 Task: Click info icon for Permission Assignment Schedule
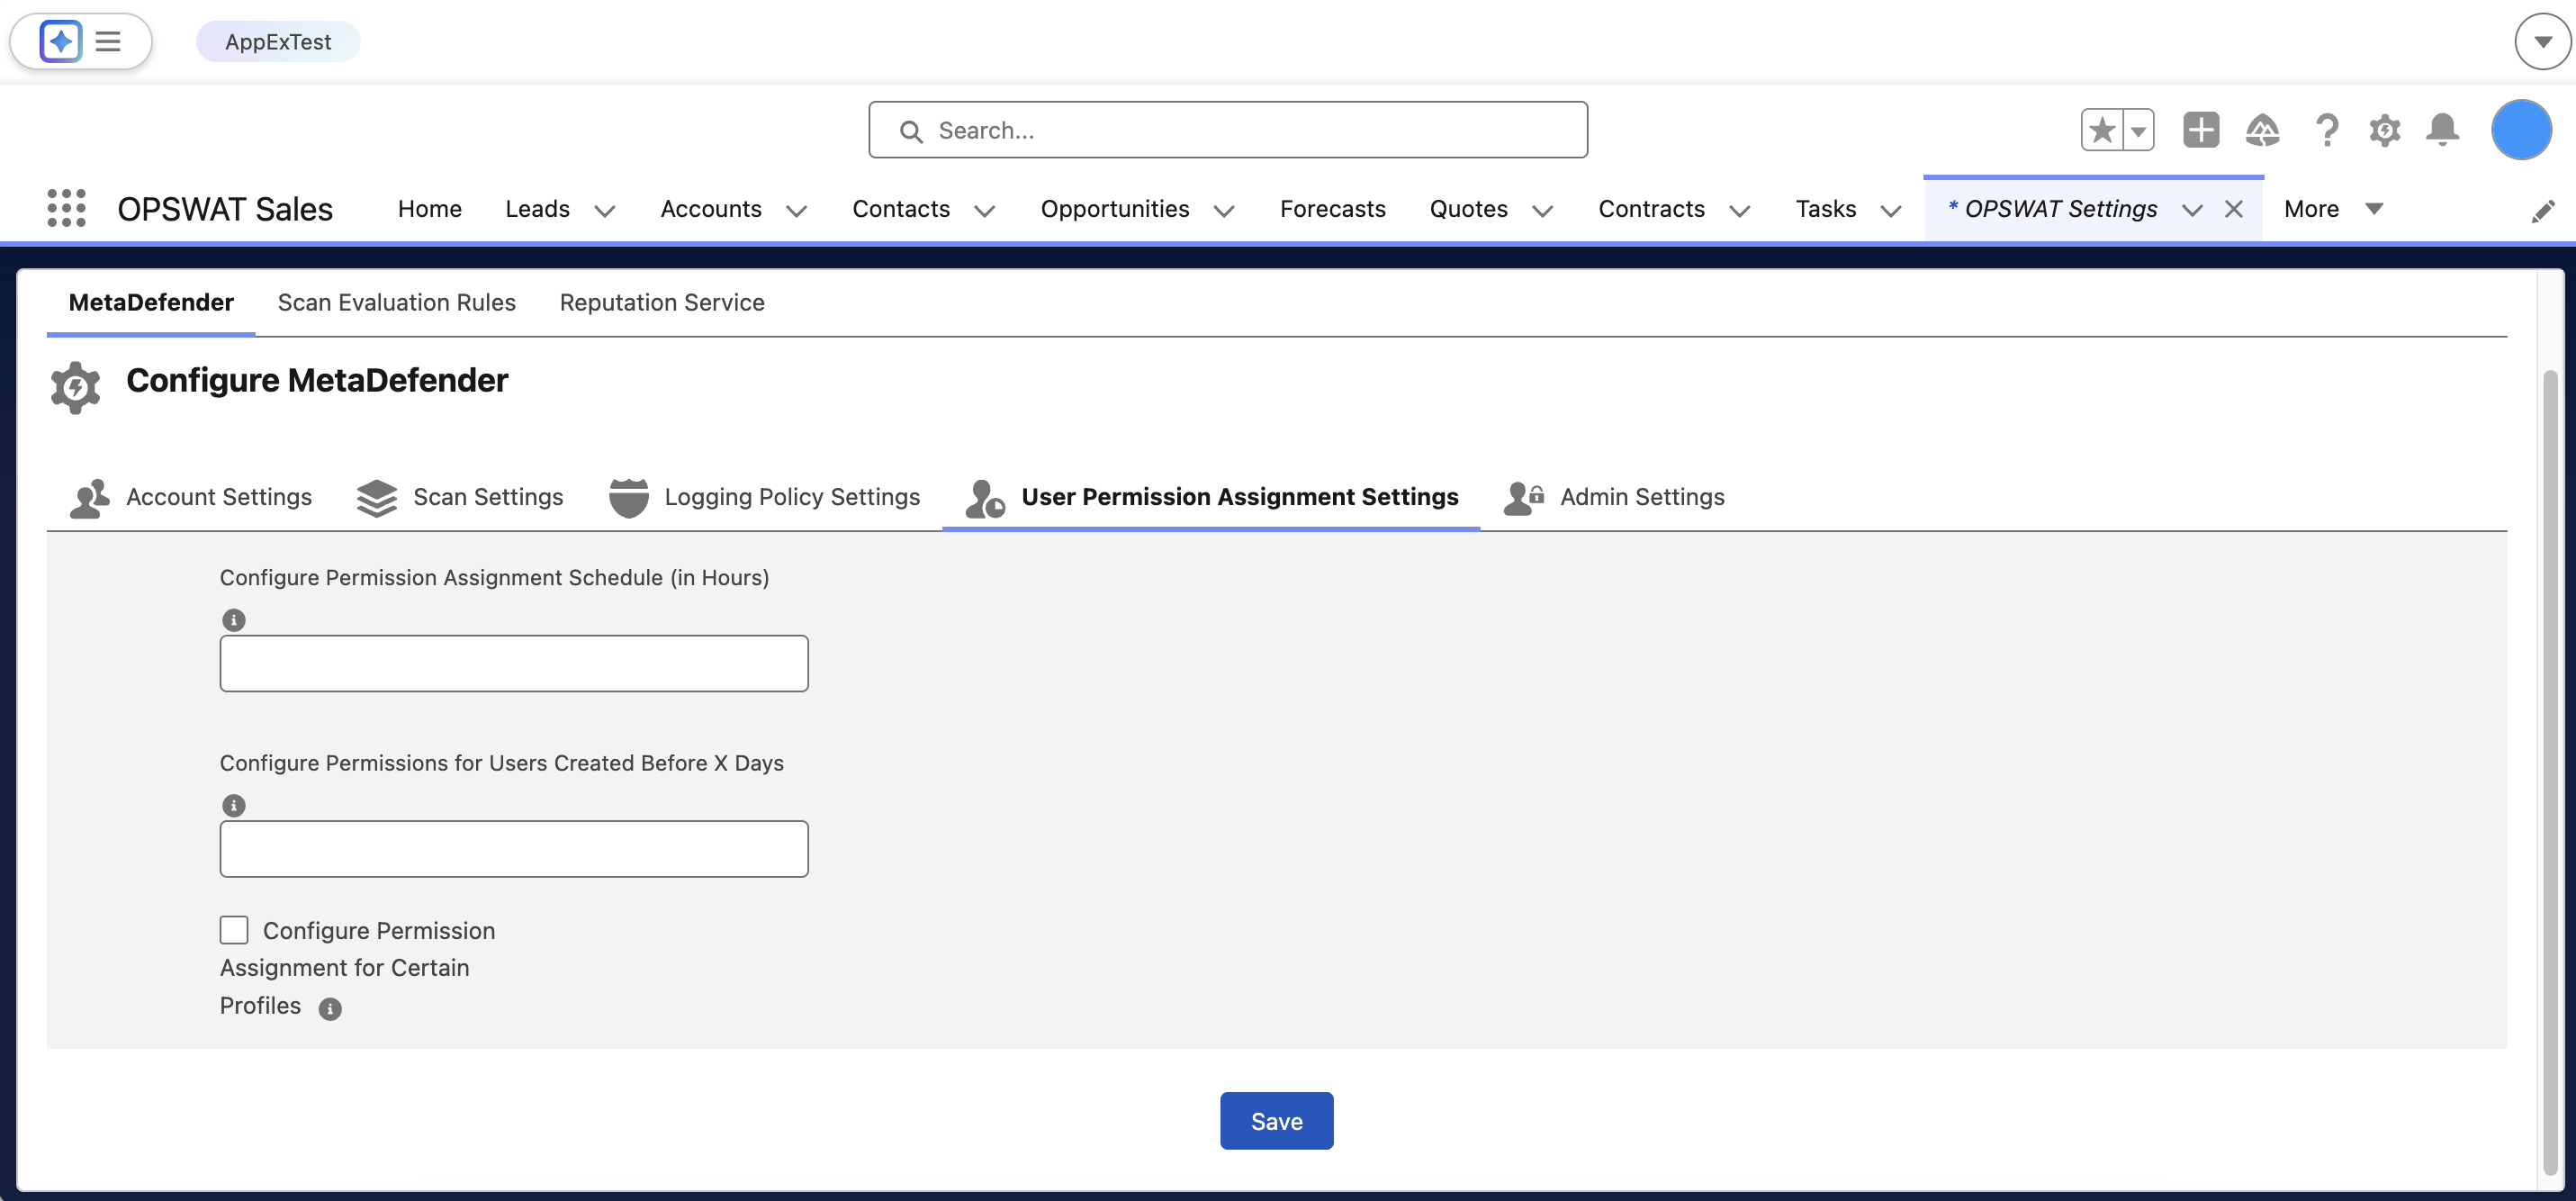233,620
